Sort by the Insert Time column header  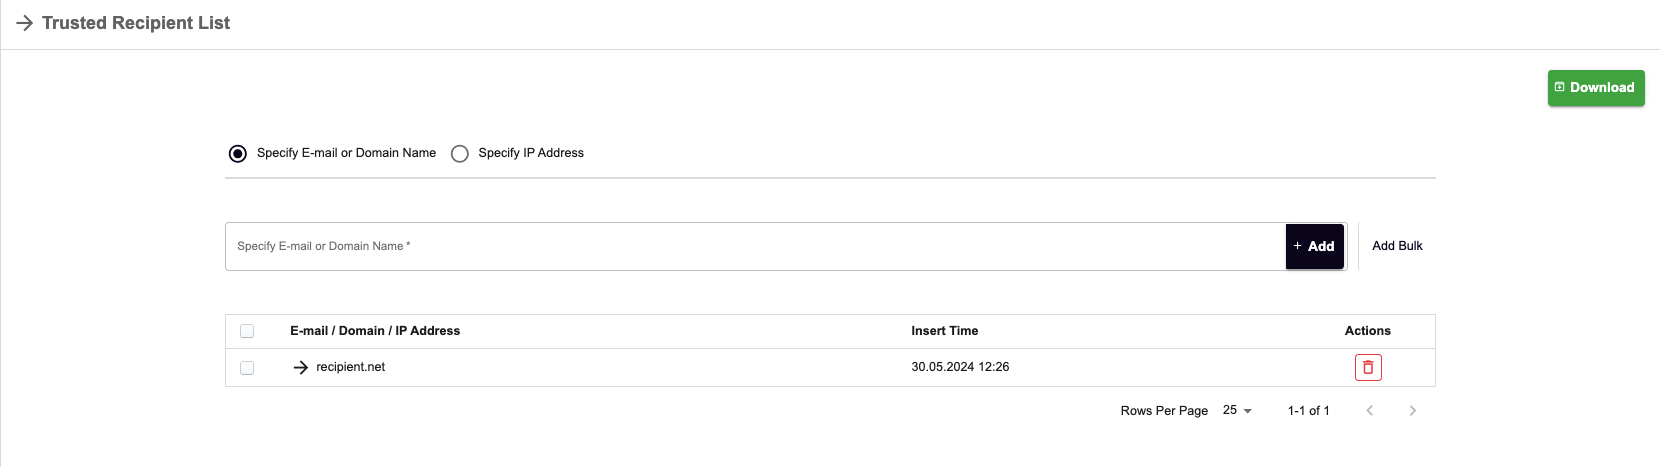(945, 331)
